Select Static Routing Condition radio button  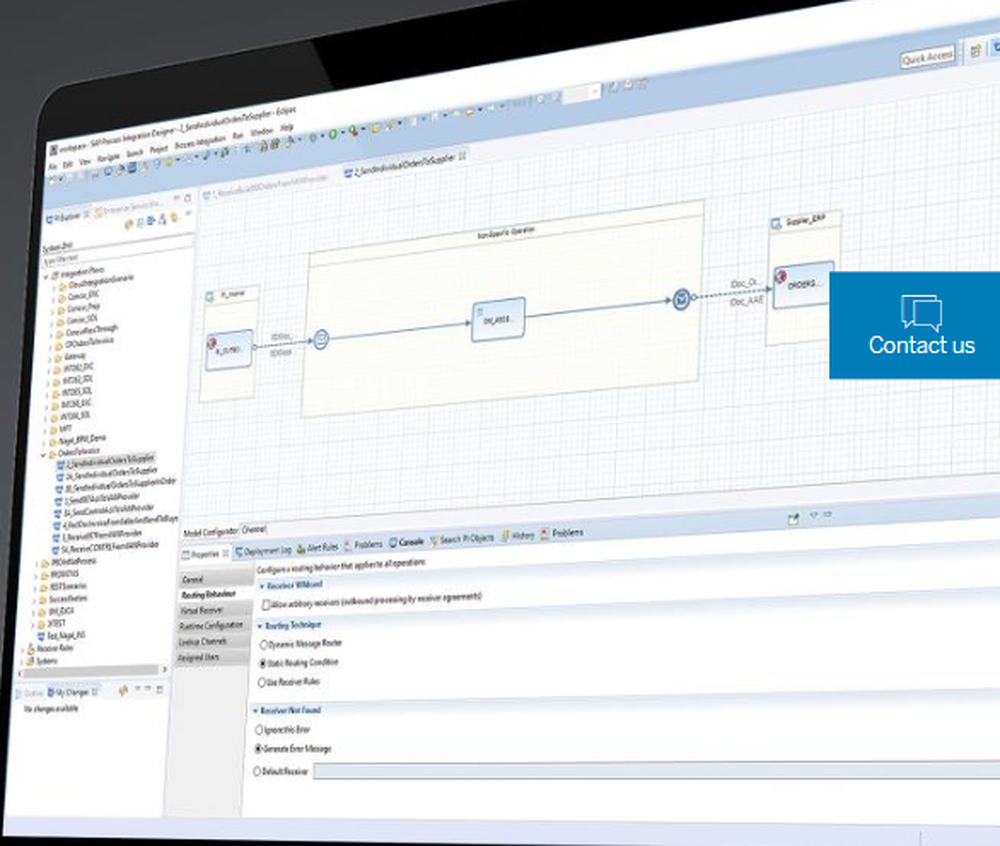pos(262,664)
